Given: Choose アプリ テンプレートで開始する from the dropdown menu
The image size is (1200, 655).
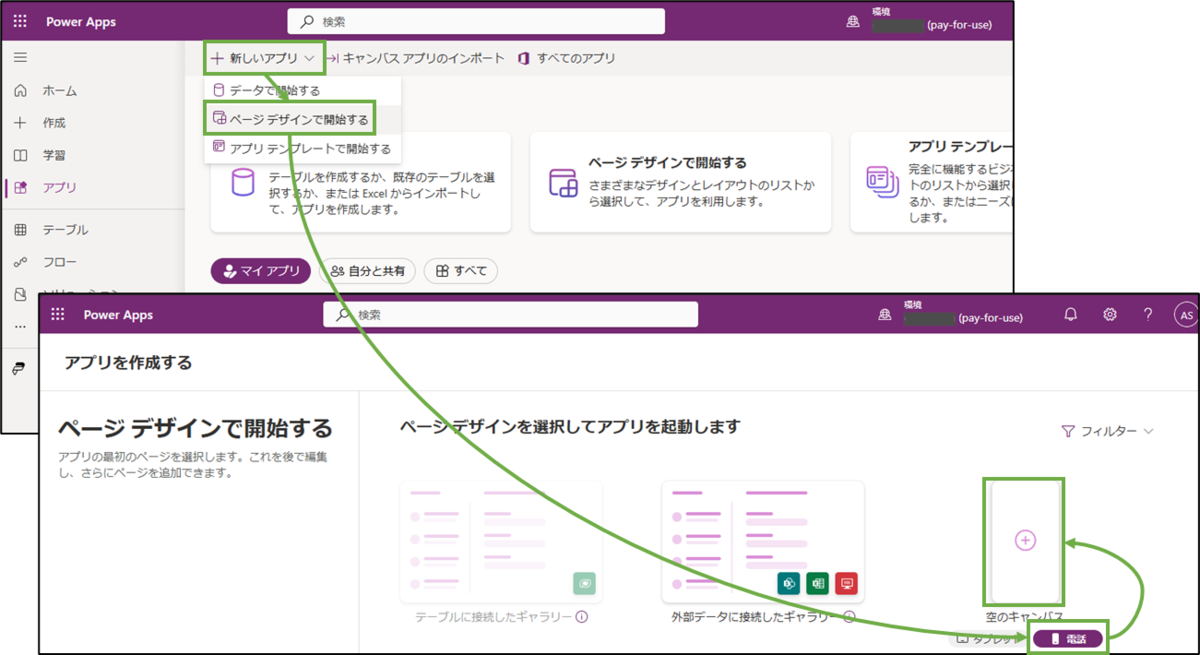Looking at the screenshot, I should pos(302,149).
